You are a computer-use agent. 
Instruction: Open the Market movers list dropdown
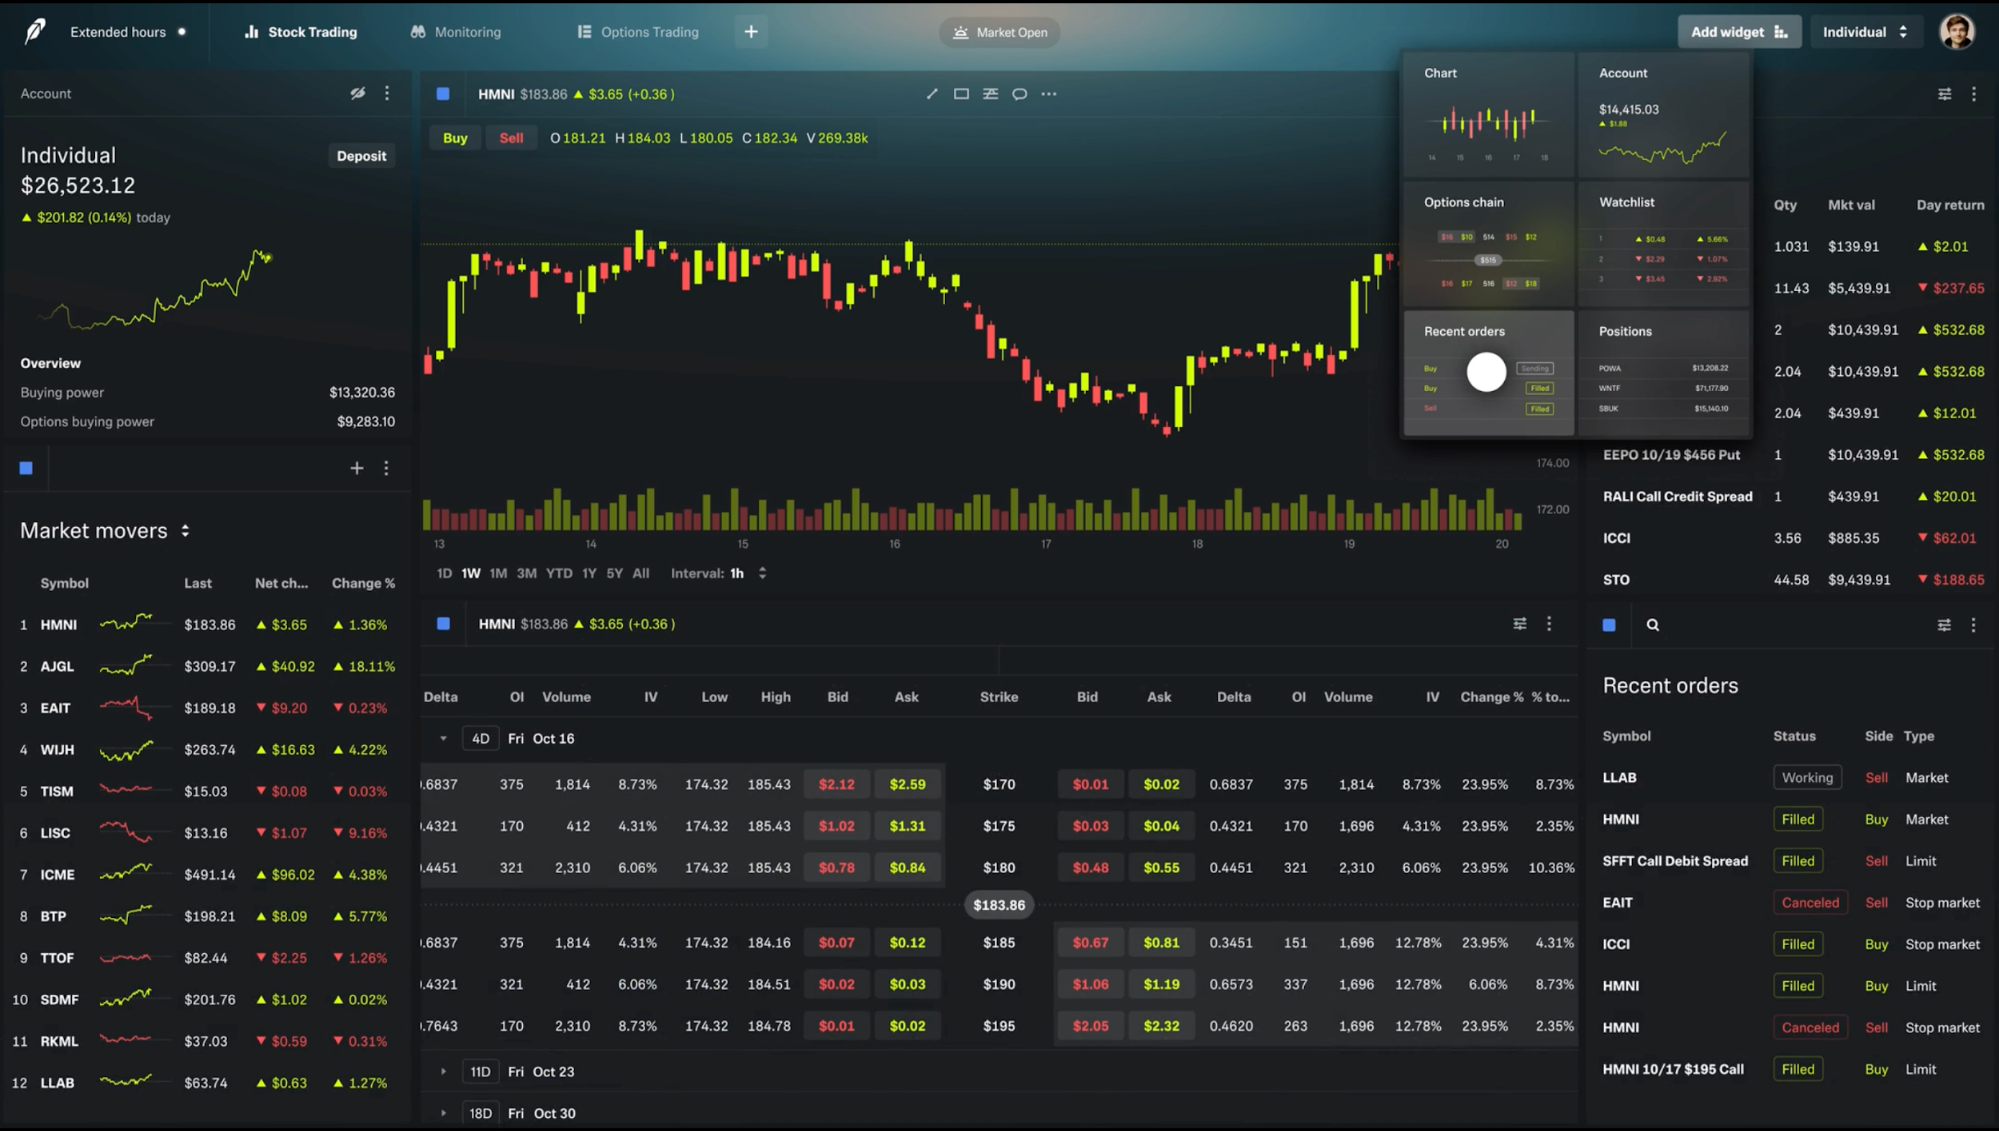[185, 531]
